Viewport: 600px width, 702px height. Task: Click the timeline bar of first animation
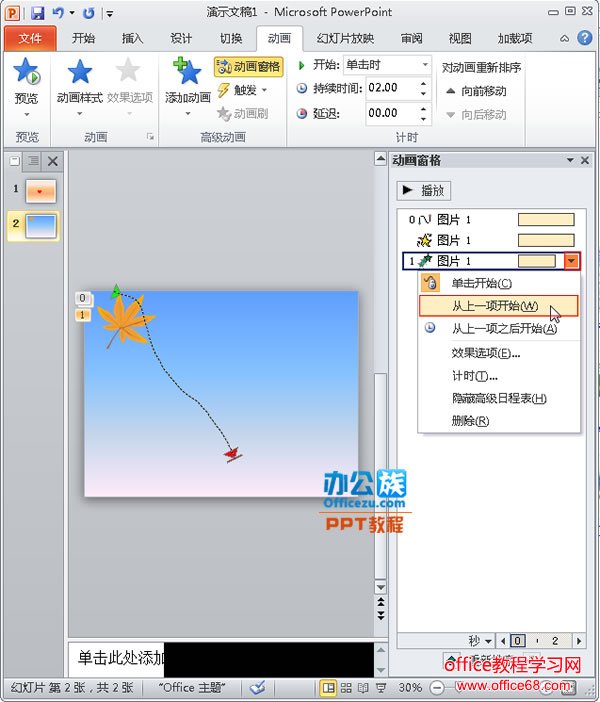point(546,219)
